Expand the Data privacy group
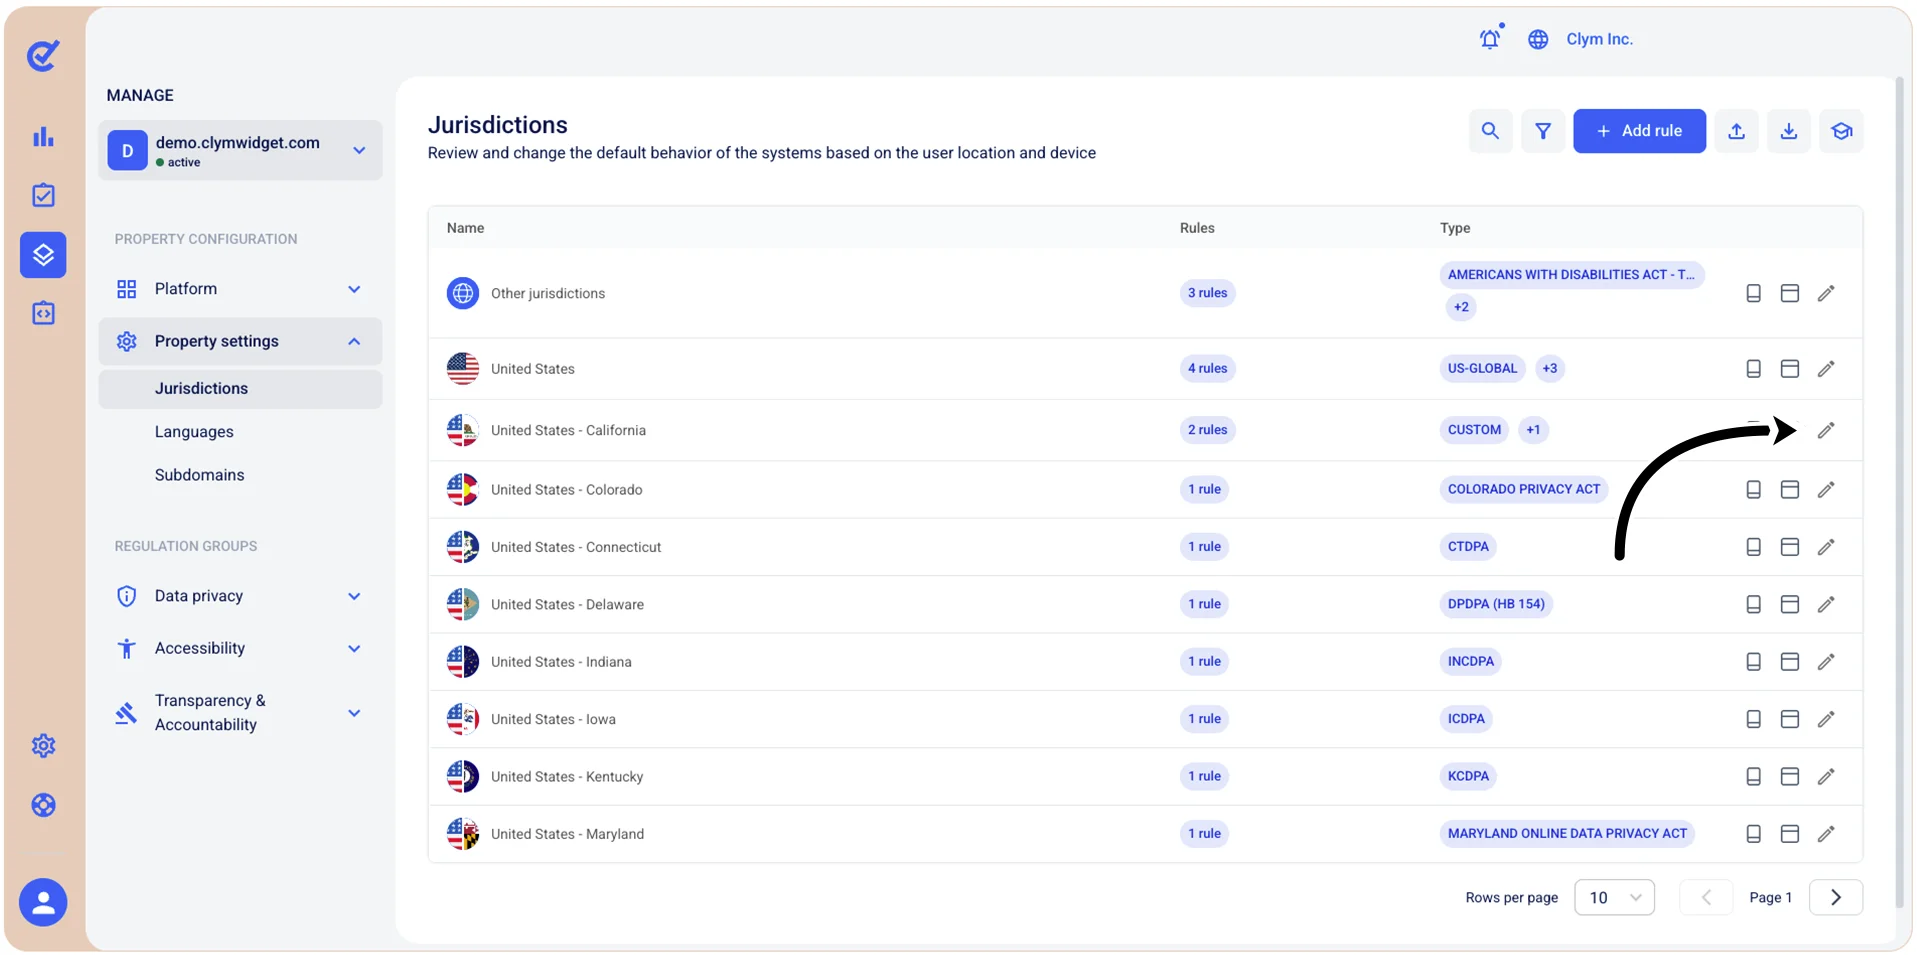The image size is (1917, 955). pos(240,596)
